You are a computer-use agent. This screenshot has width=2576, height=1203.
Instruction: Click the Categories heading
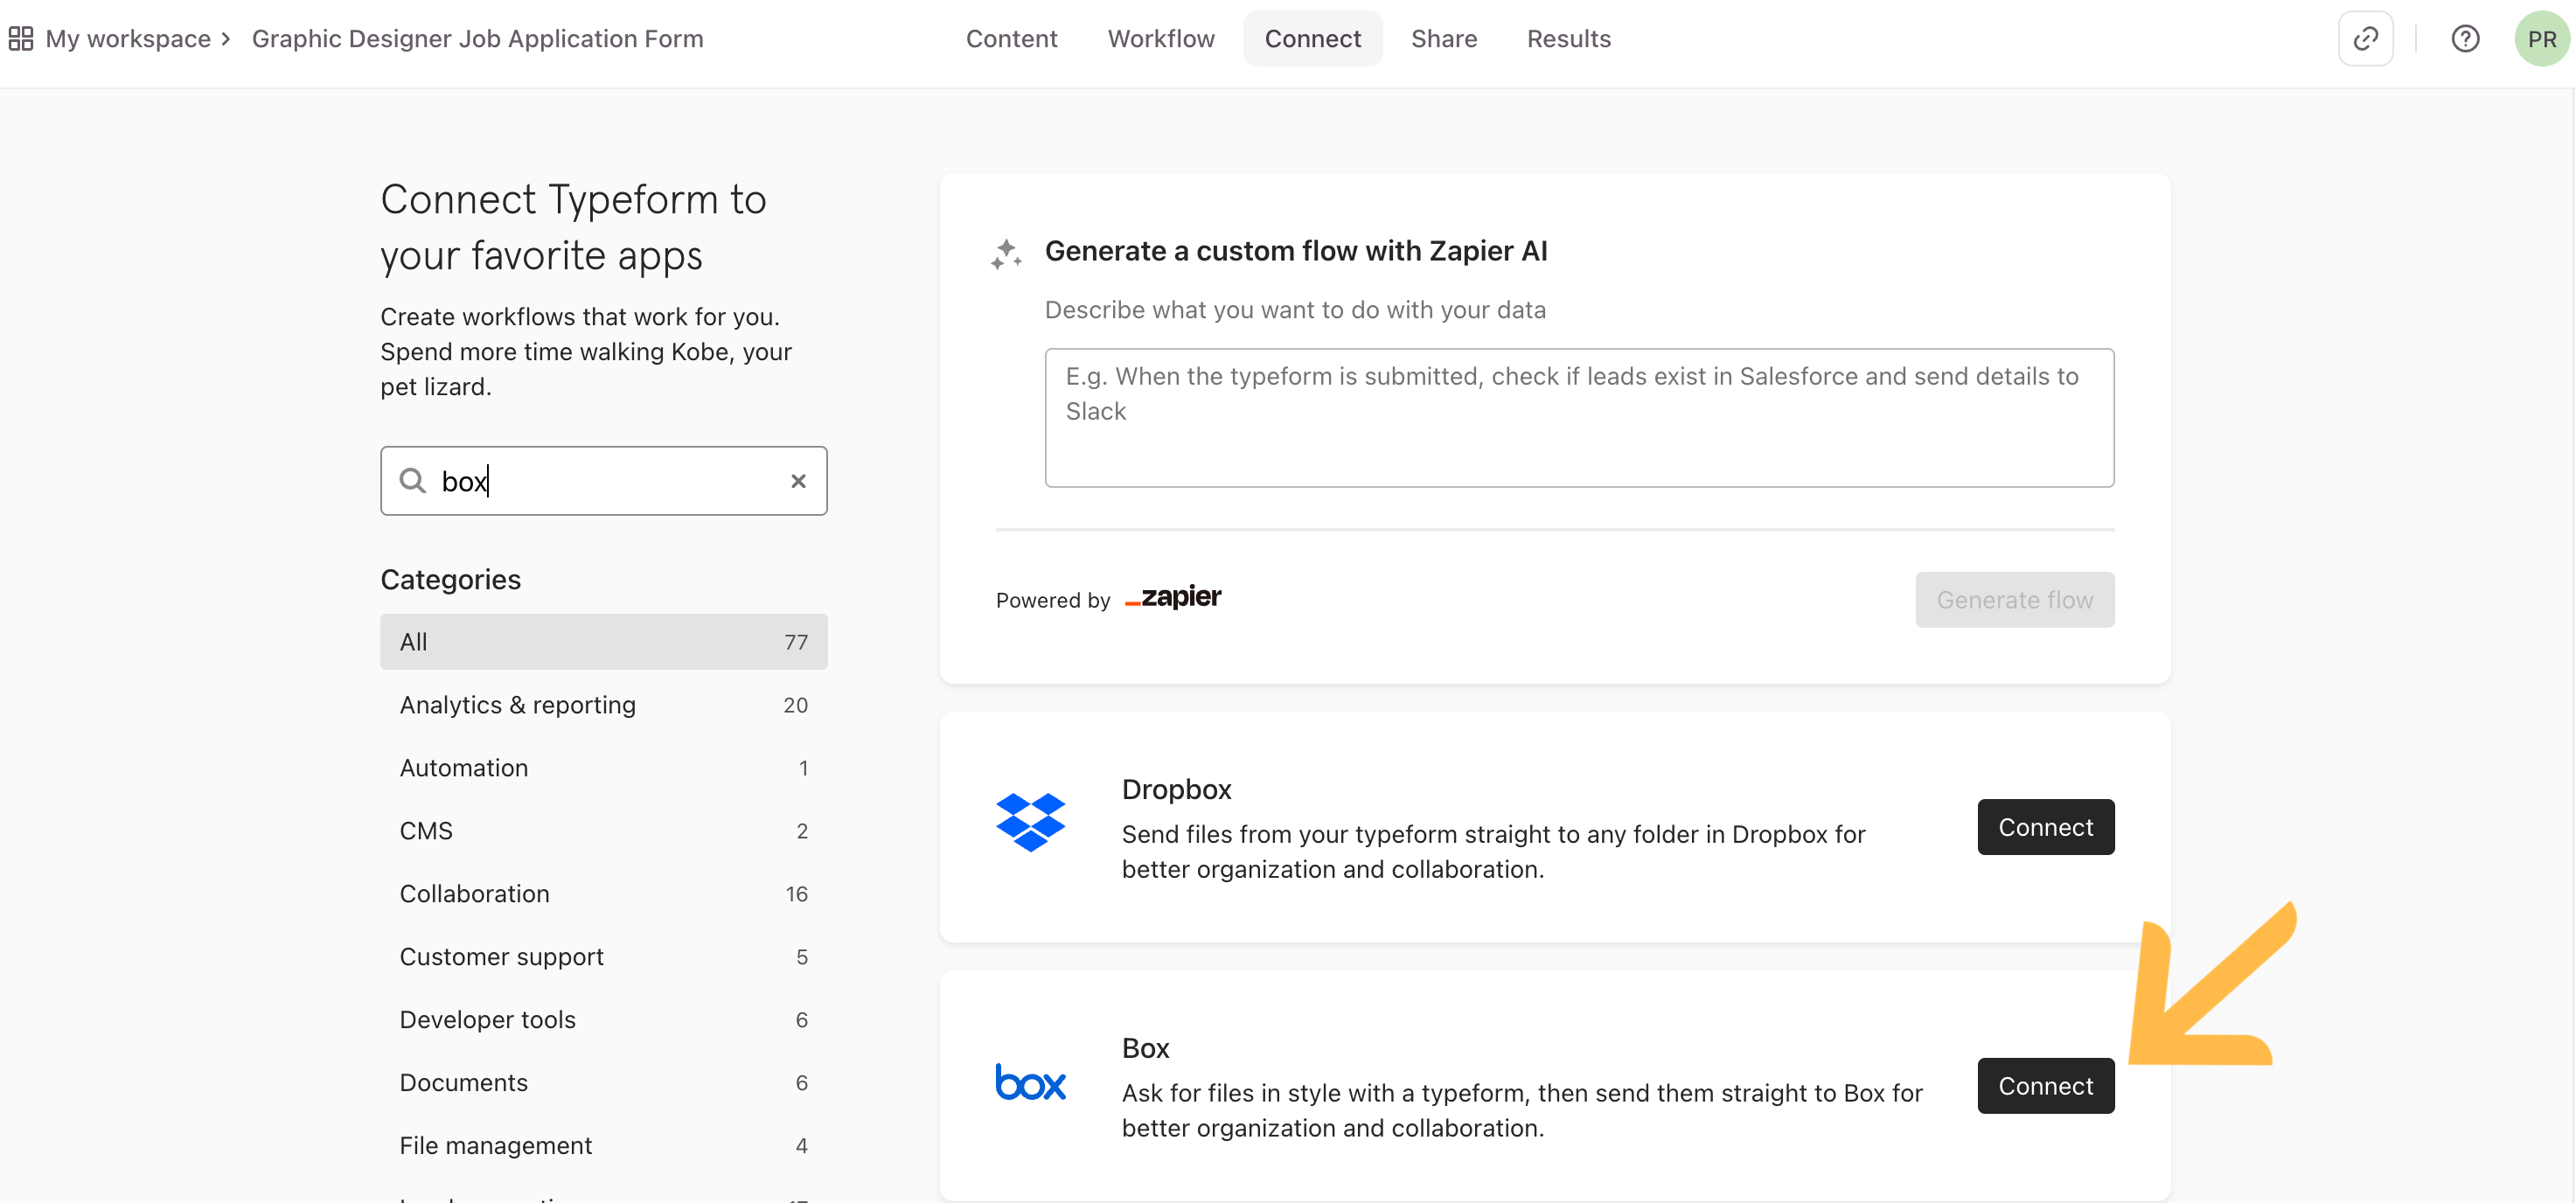click(x=450, y=580)
